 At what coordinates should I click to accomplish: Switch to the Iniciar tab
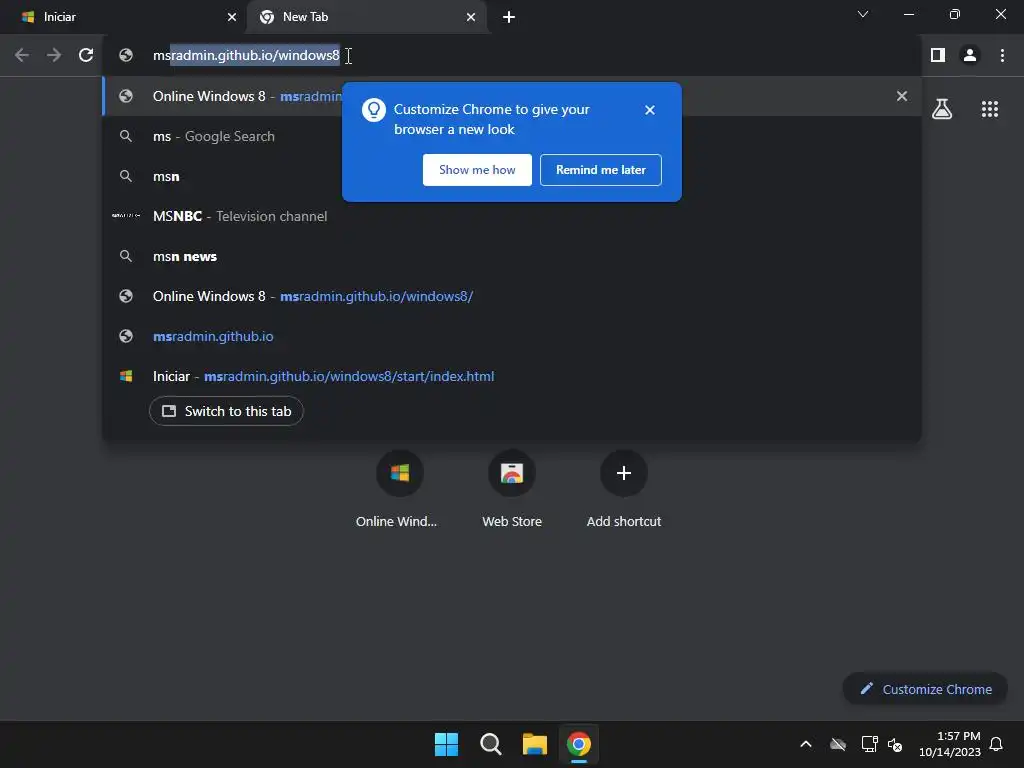122,17
